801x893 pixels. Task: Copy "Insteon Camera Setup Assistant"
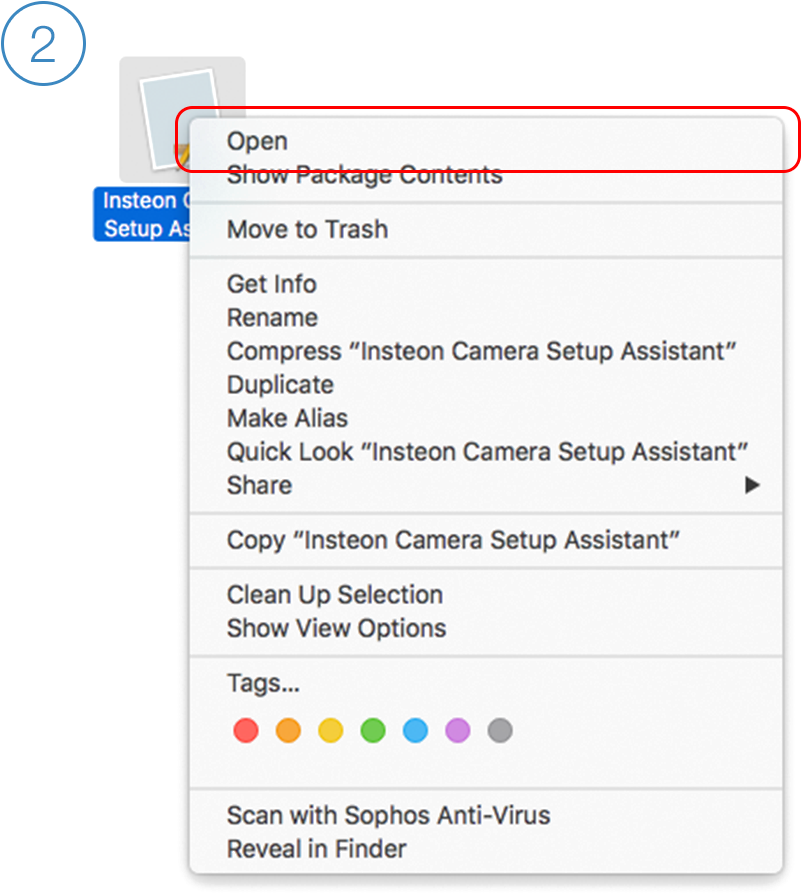[453, 540]
